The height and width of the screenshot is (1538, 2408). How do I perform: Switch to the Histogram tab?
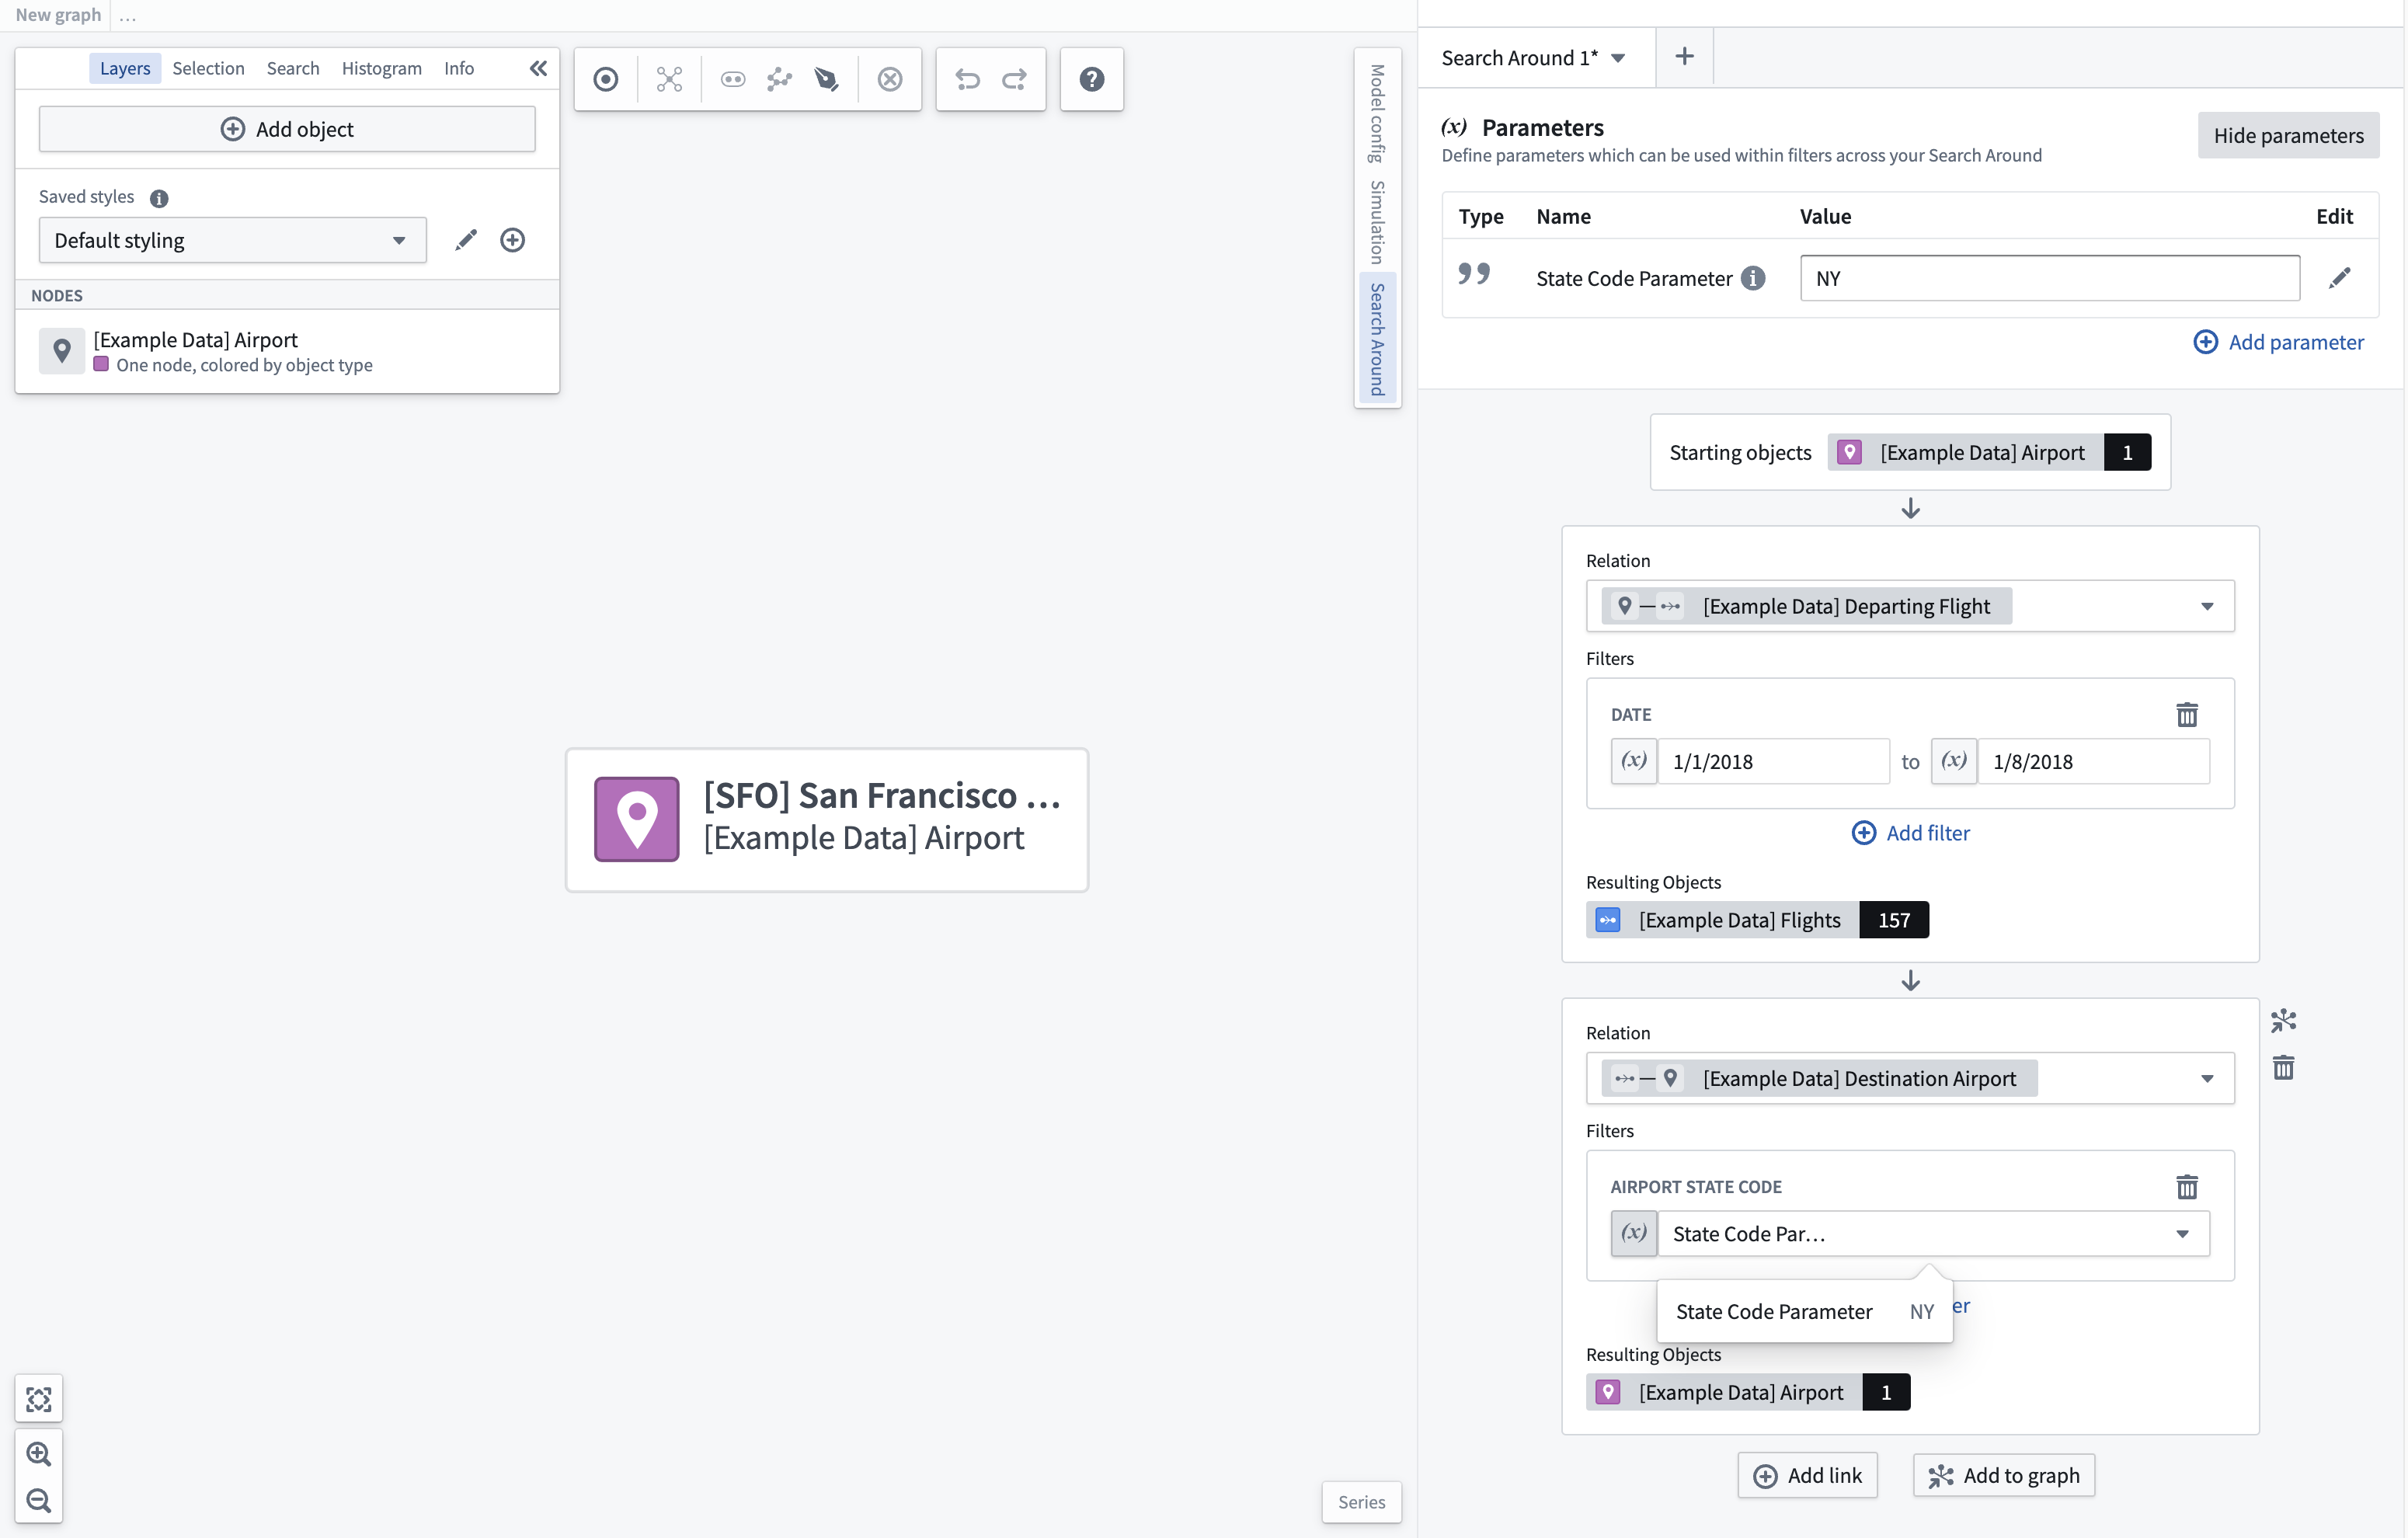381,68
